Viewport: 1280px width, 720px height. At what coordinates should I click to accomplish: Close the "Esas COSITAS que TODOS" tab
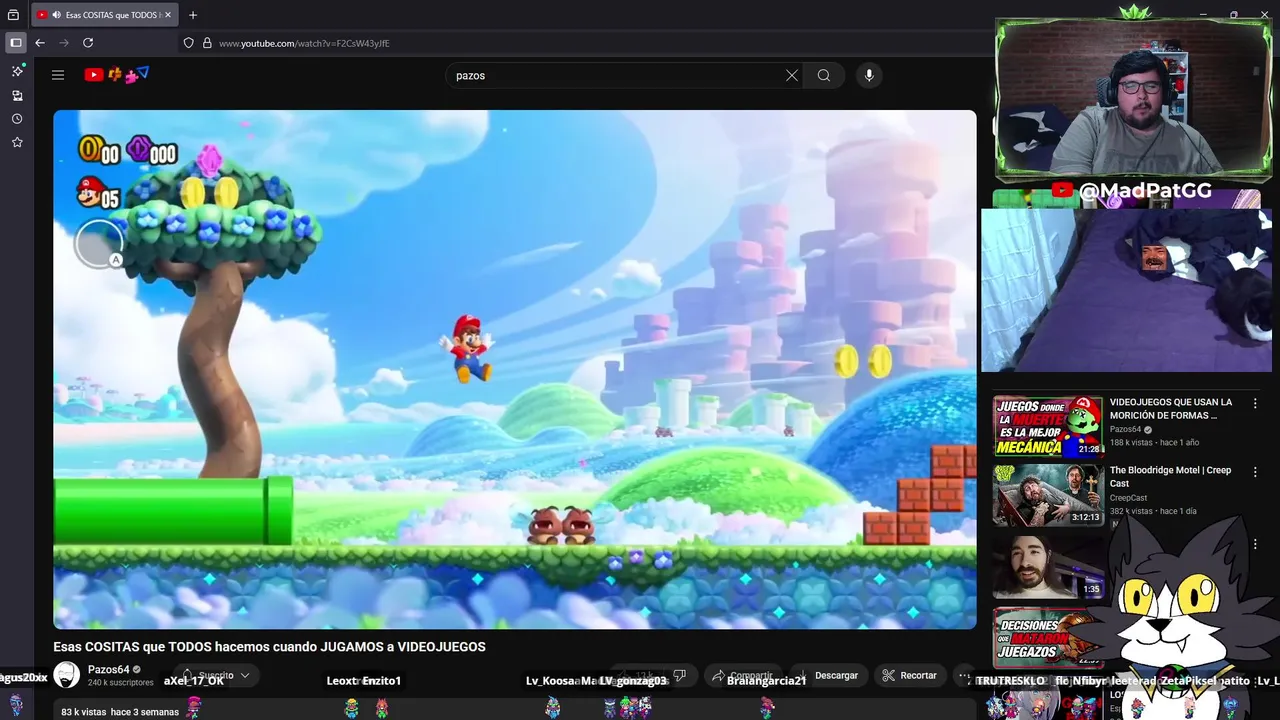point(168,15)
